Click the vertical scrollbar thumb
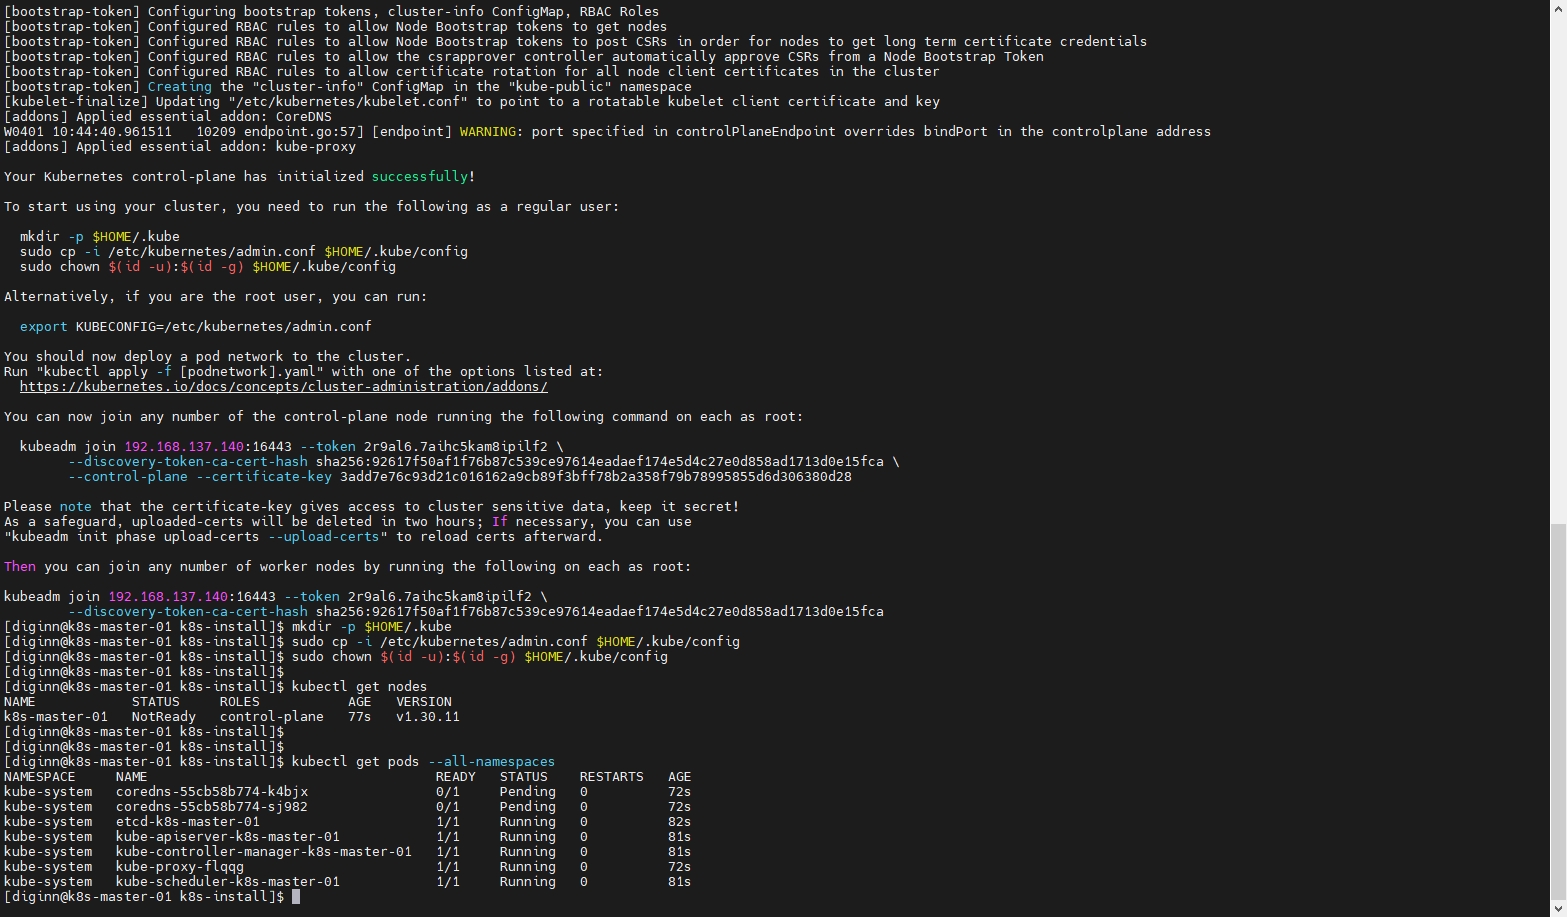Viewport: 1567px width, 917px height. point(1558,710)
